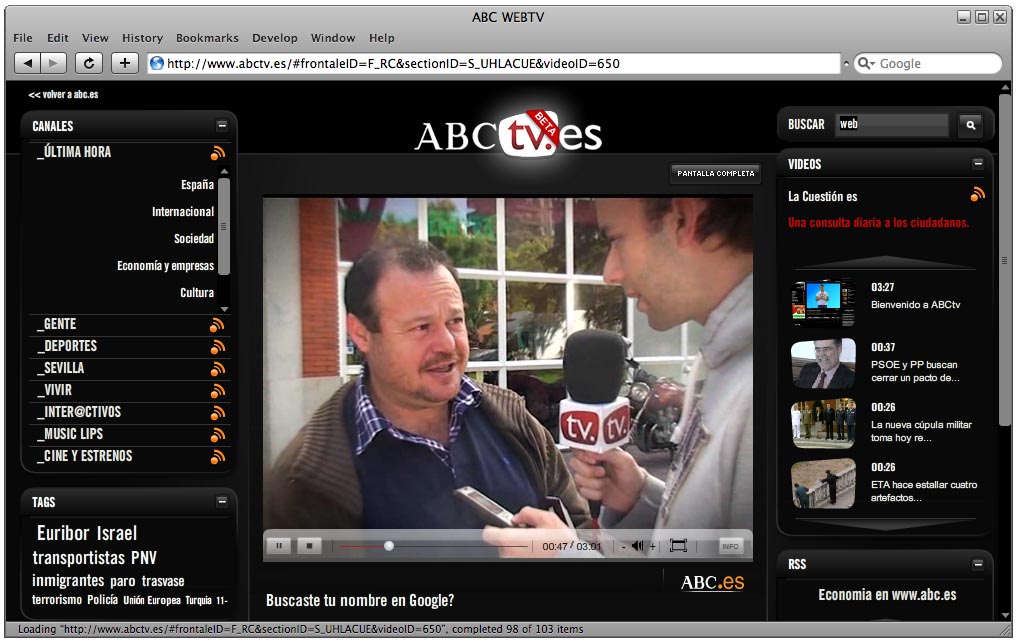
Task: Open the RSS feed icon beside La Cuestión es
Action: [x=978, y=194]
